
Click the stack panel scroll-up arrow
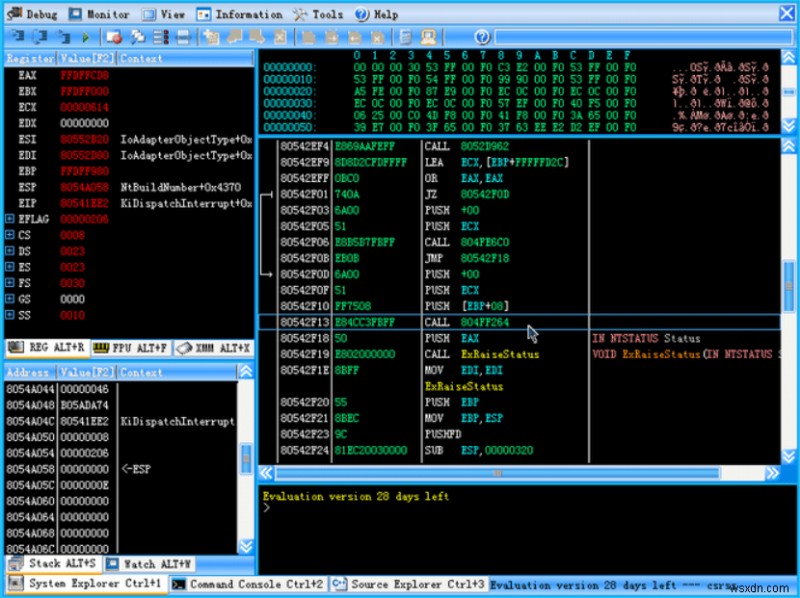coord(246,371)
